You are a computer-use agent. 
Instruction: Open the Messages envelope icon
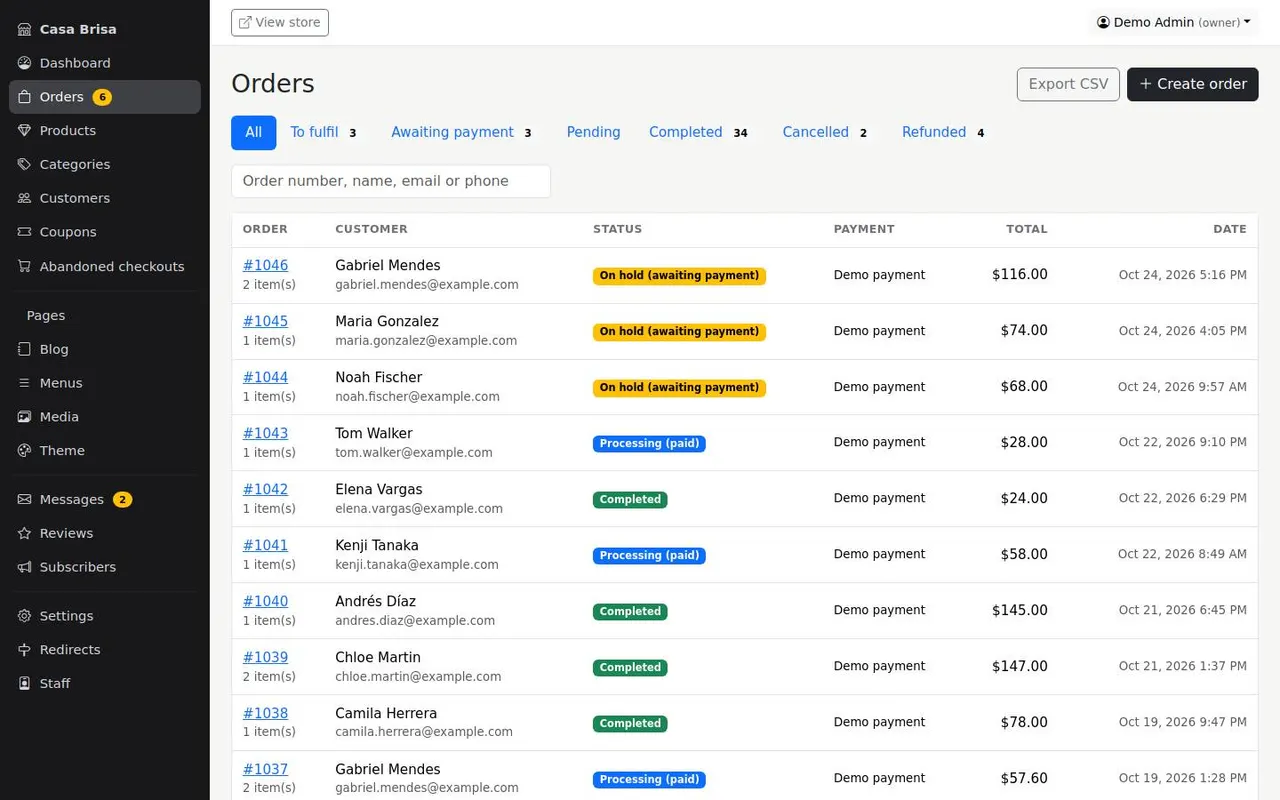[x=24, y=500]
